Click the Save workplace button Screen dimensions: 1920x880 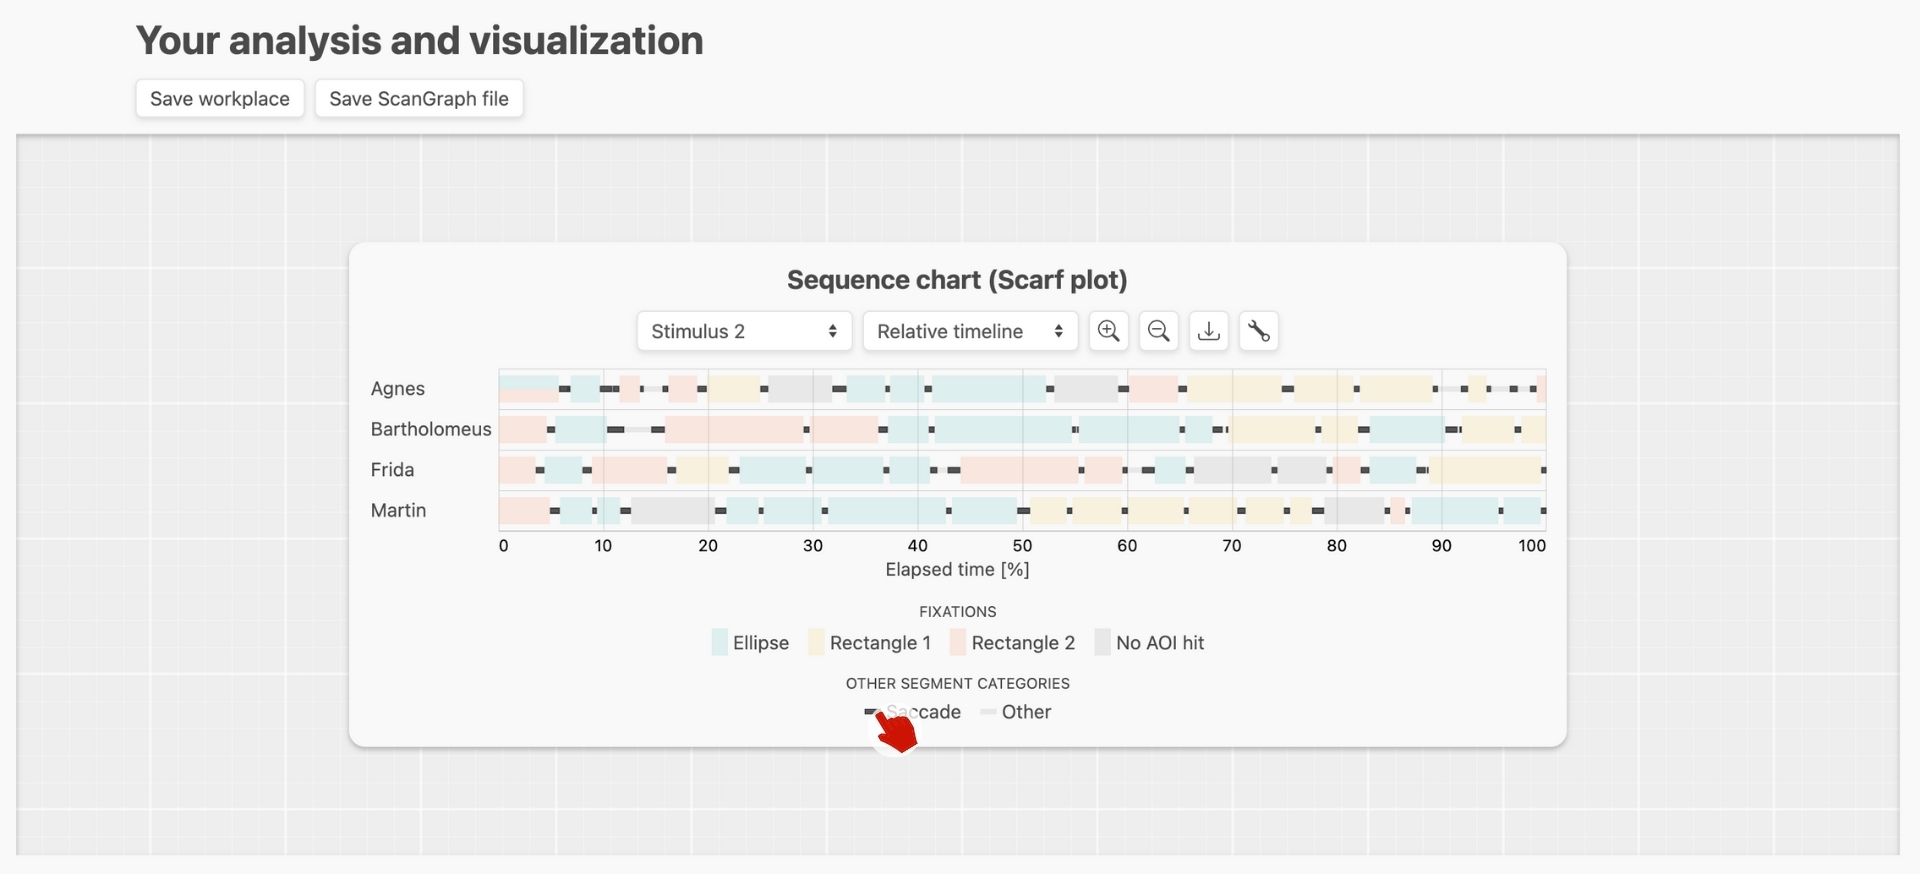(220, 99)
